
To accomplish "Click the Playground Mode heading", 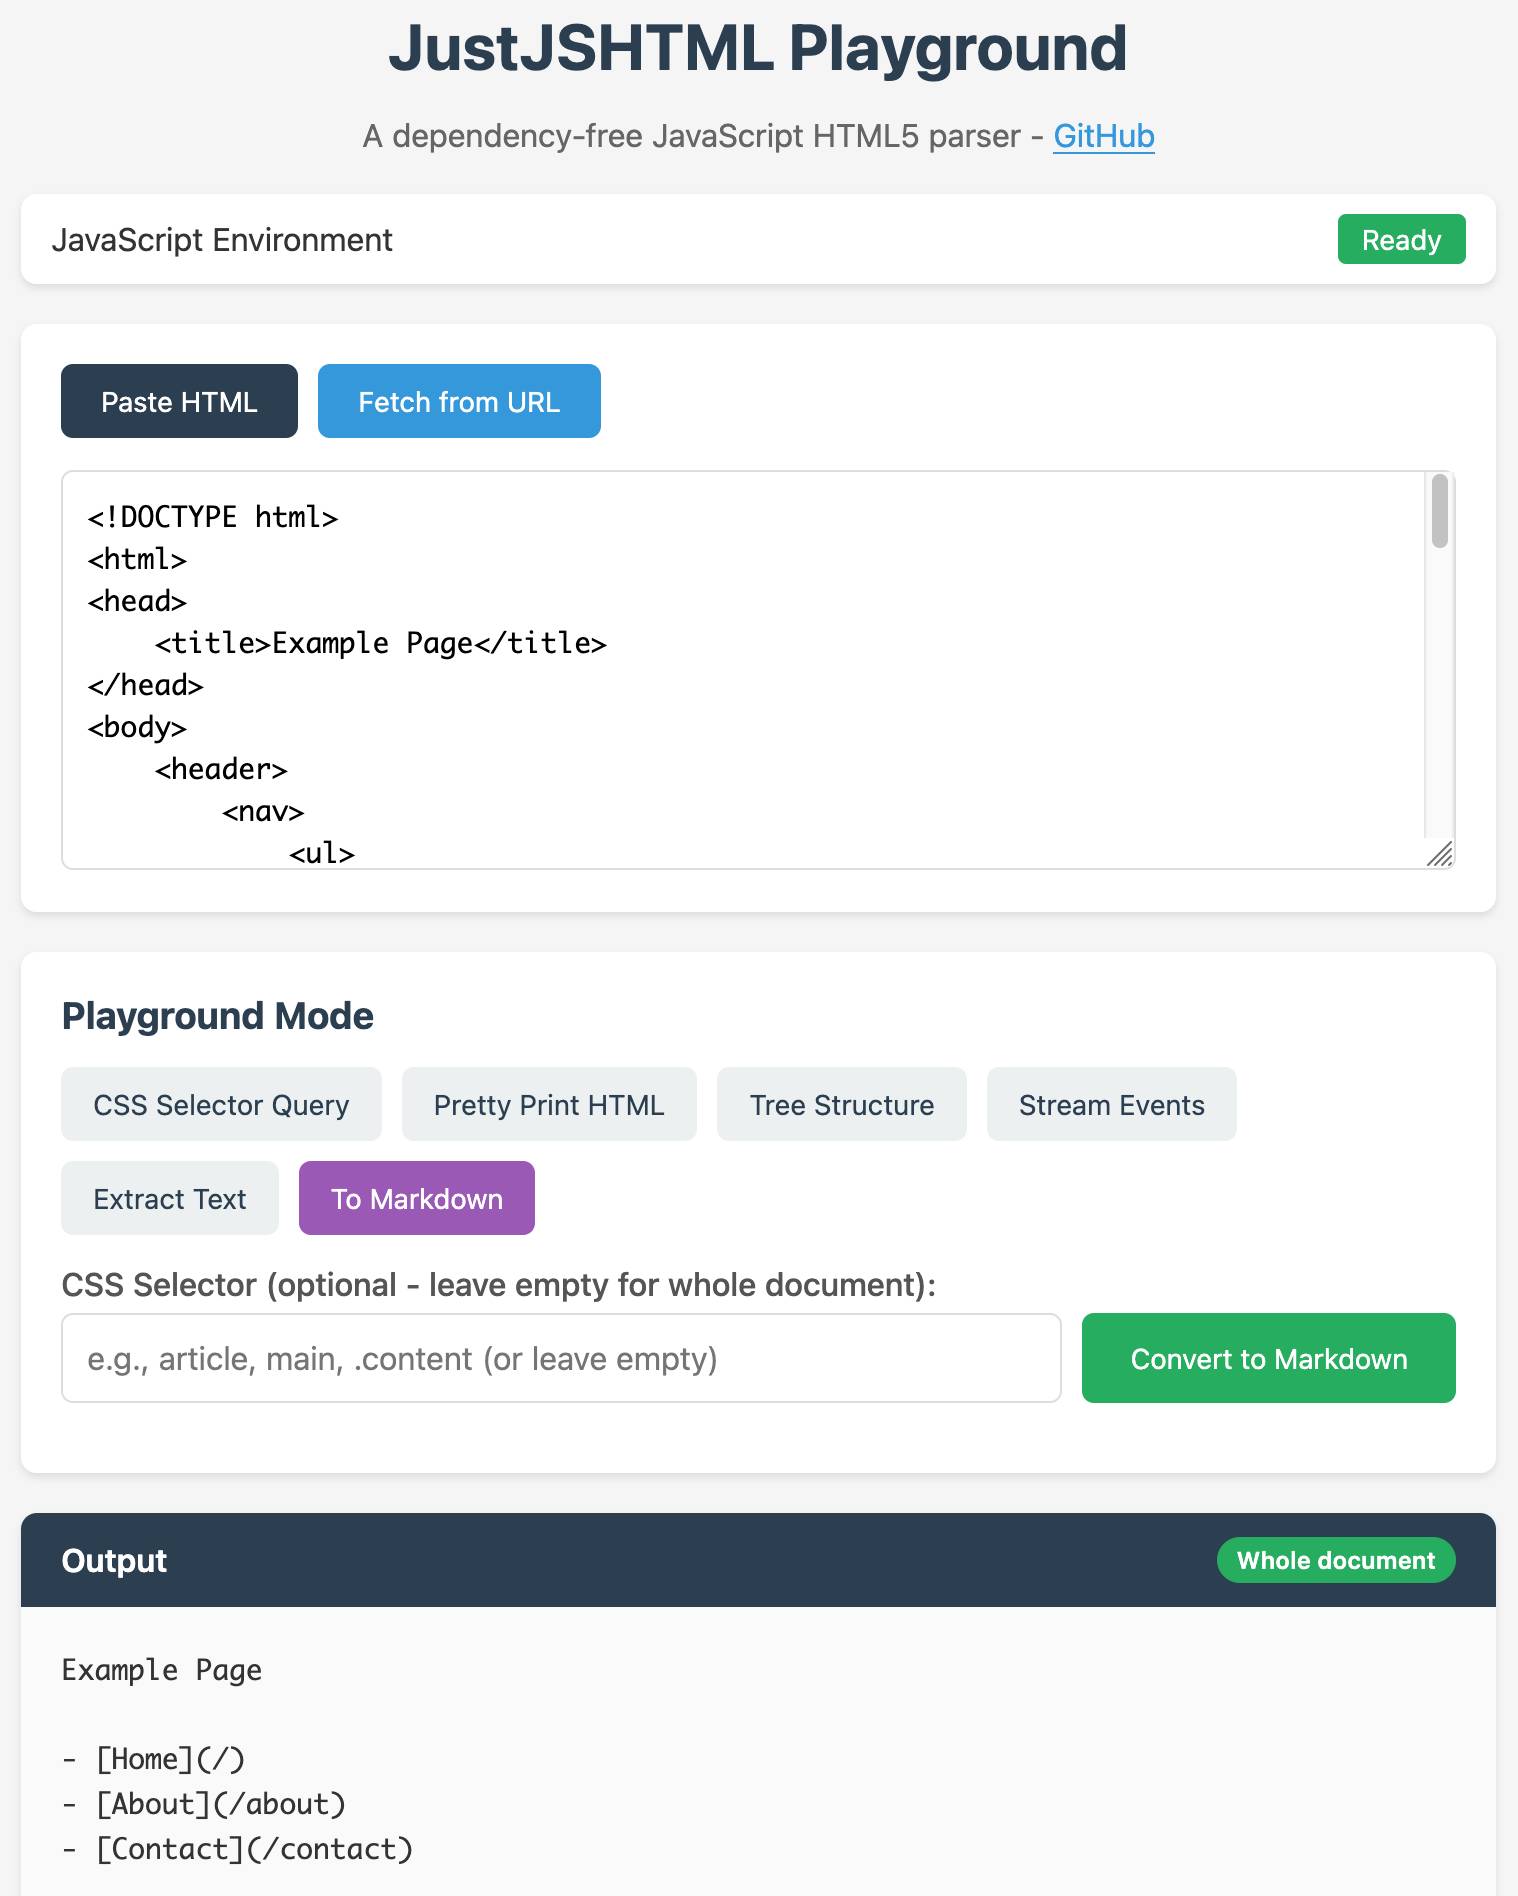I will click(x=218, y=1016).
